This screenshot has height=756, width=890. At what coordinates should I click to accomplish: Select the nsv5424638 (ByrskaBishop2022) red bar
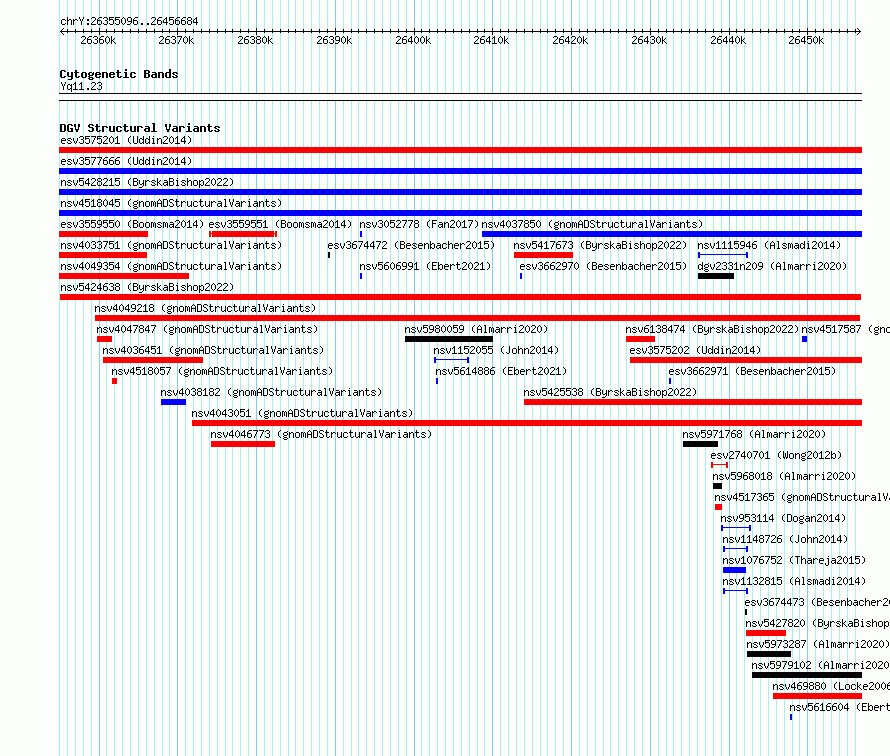coord(460,297)
